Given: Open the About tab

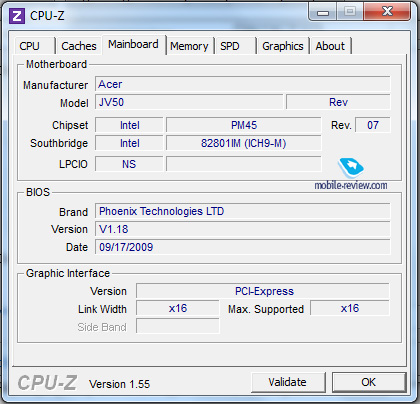Looking at the screenshot, I should point(330,46).
